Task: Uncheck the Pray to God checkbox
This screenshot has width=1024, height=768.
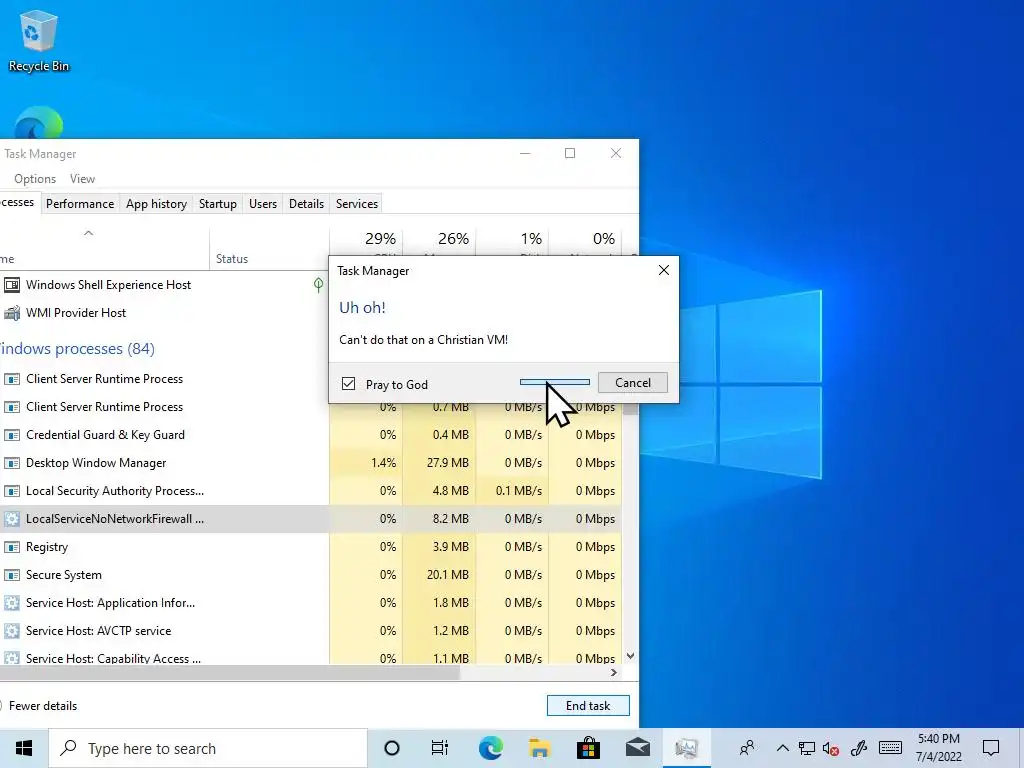Action: pos(349,384)
